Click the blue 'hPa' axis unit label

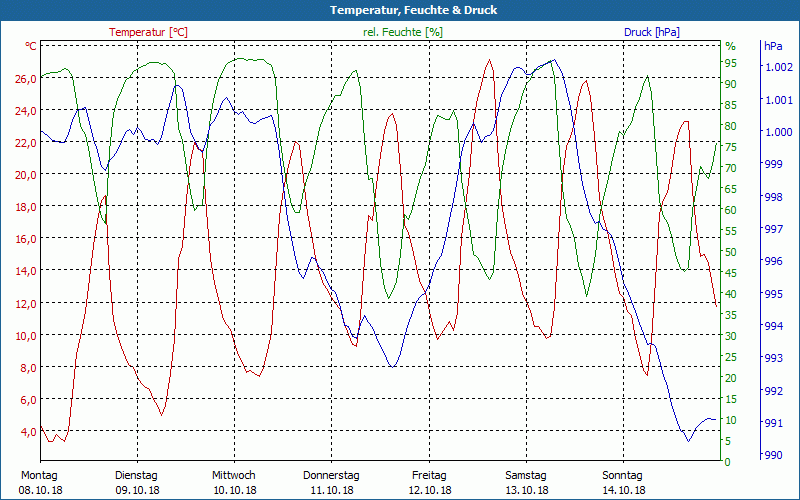773,46
